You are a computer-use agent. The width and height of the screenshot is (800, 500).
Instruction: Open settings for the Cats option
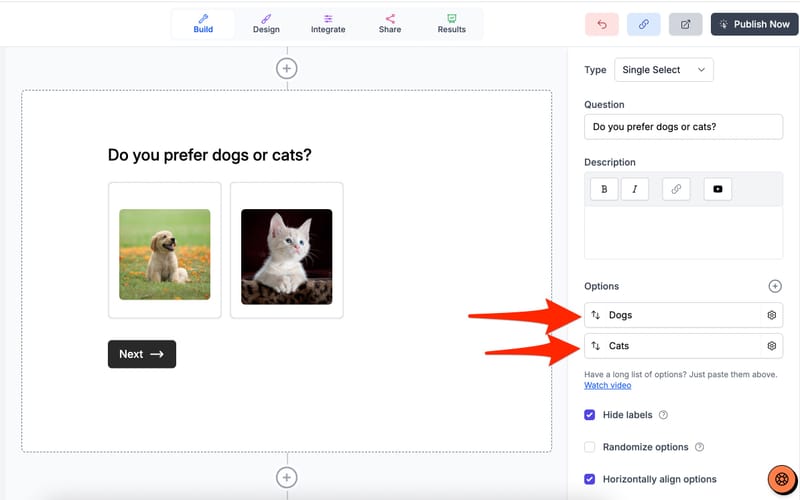pos(771,346)
